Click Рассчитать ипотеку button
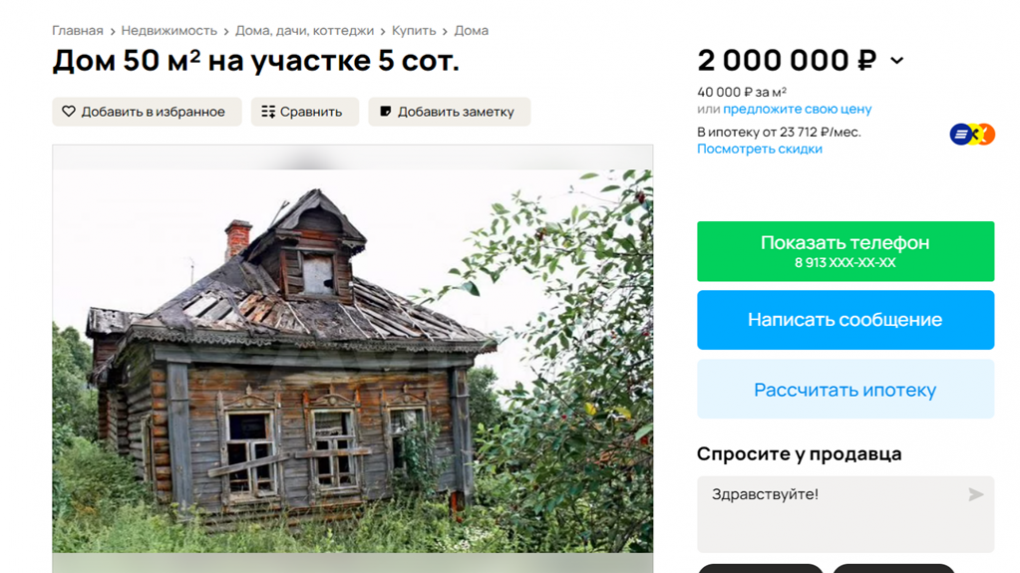 click(846, 390)
